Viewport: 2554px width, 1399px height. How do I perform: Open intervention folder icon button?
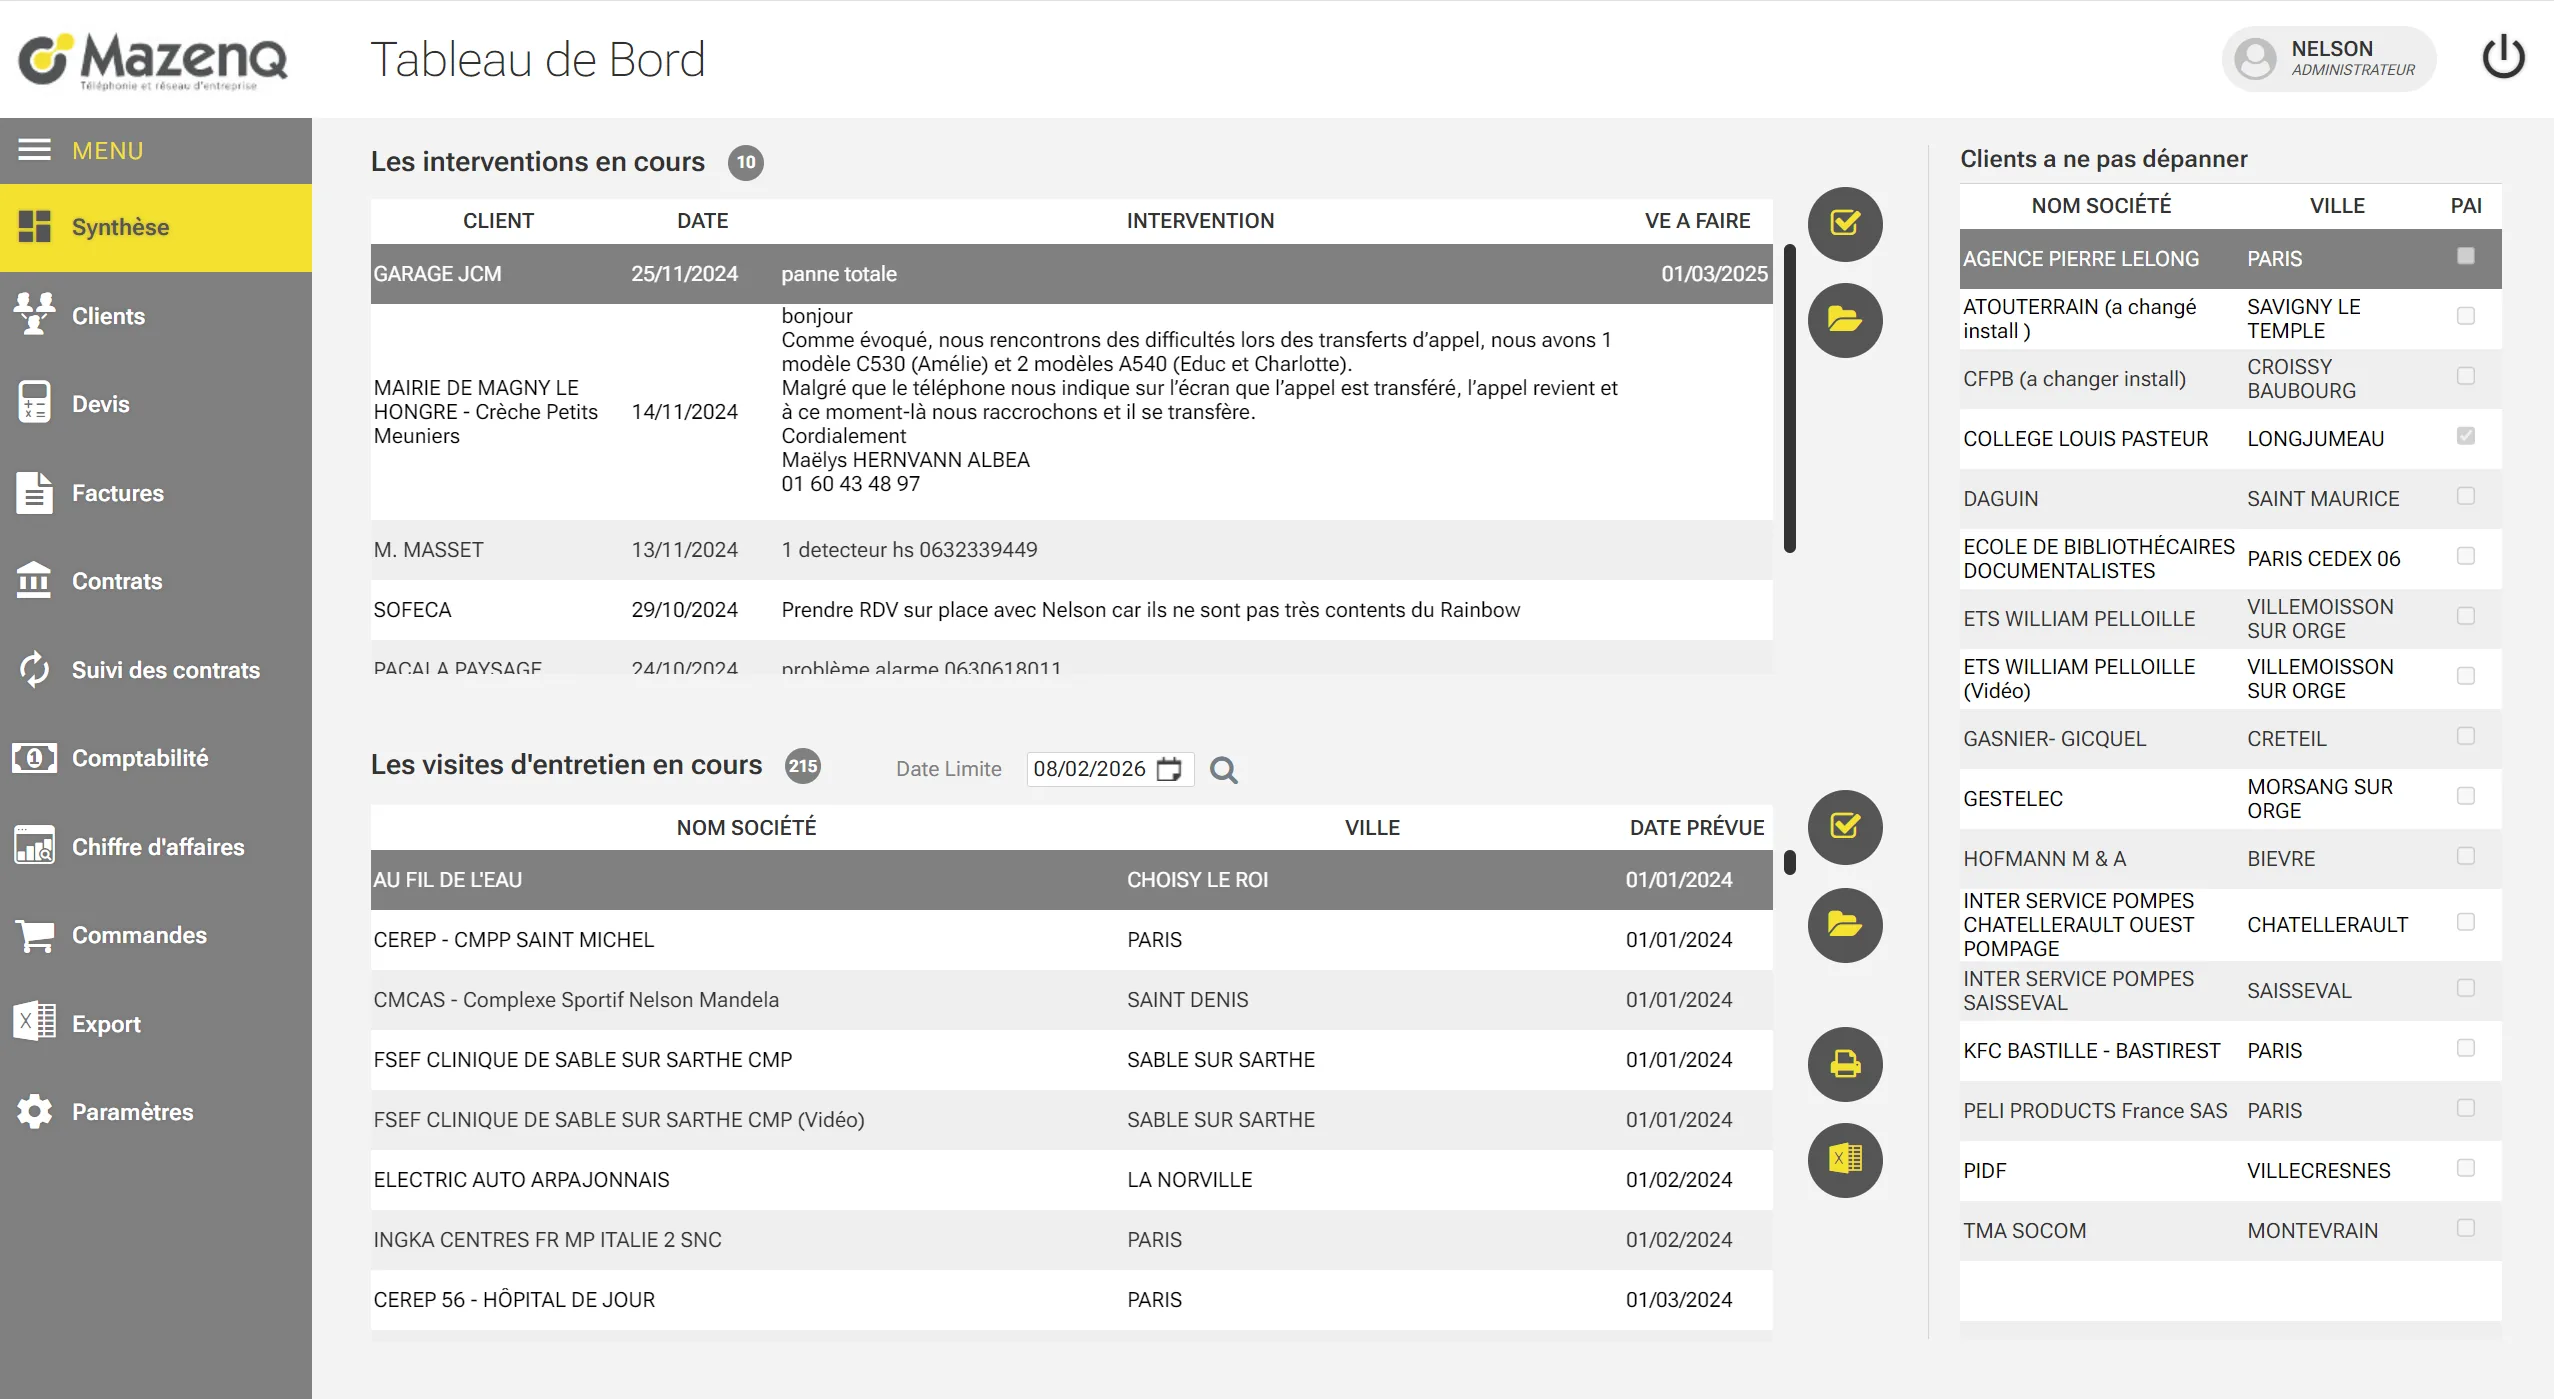click(1845, 320)
